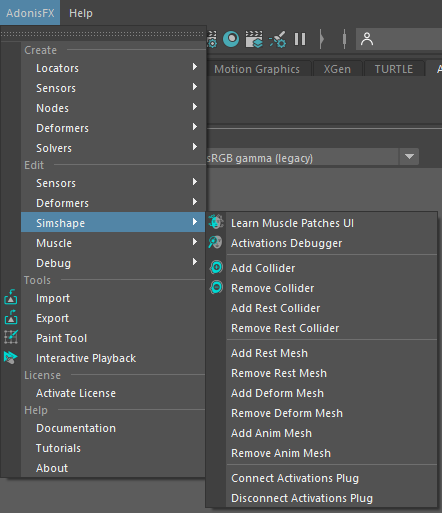Start Interactive Playback from menu
The height and width of the screenshot is (513, 442).
tap(113, 358)
